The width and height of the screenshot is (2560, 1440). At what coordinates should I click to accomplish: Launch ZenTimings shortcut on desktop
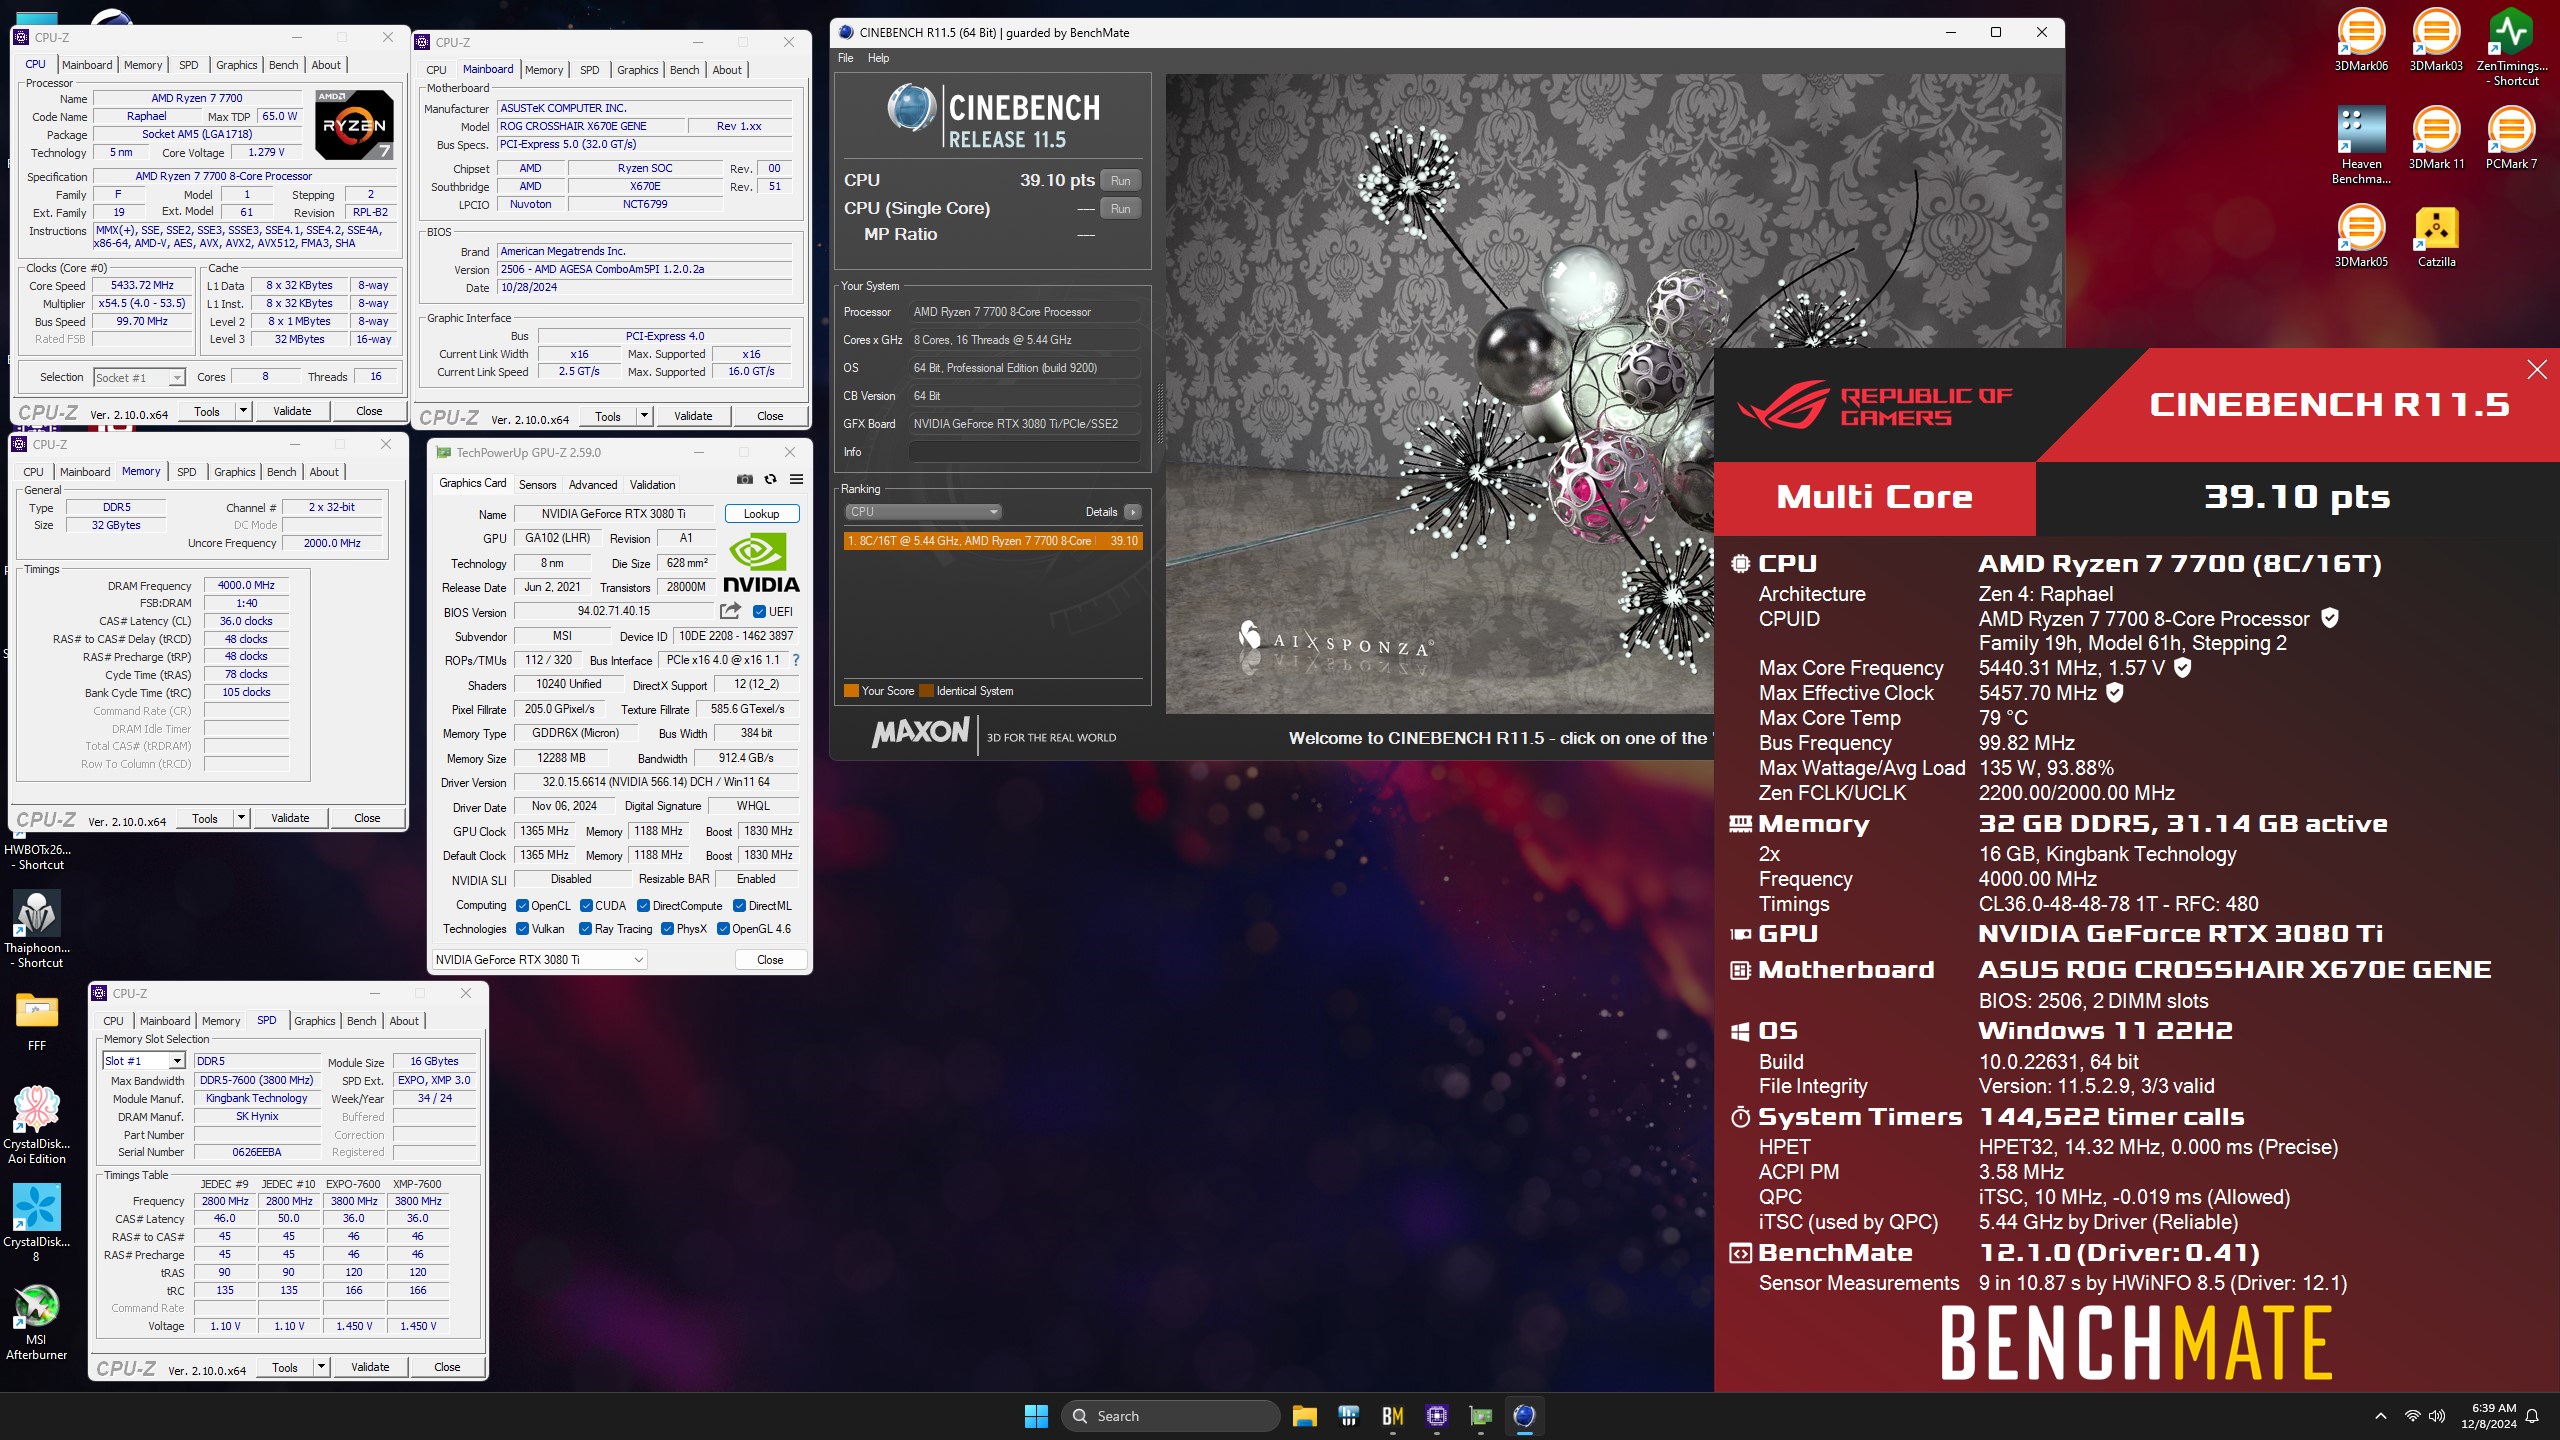click(x=2511, y=48)
